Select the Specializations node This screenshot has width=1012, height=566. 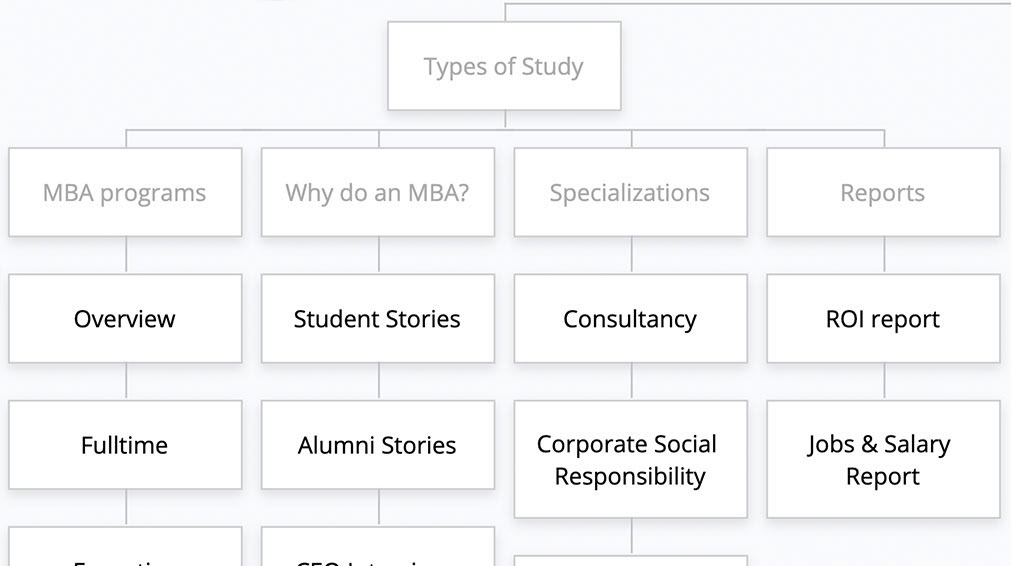click(630, 192)
